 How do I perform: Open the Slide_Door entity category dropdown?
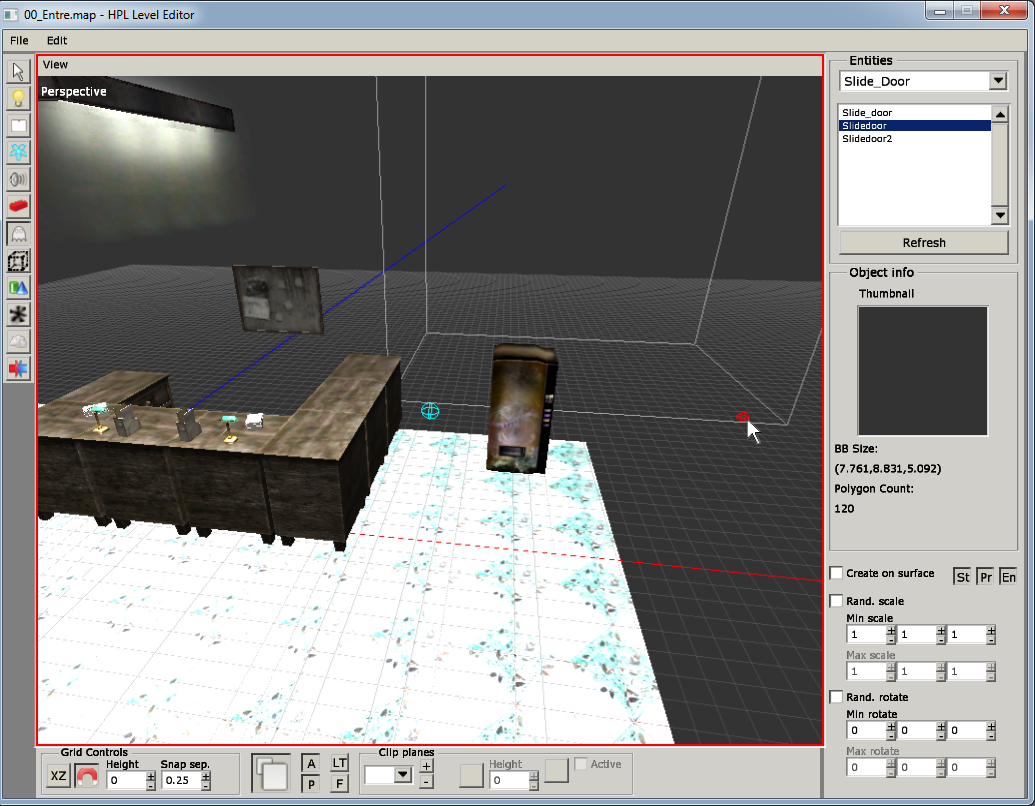coord(997,81)
